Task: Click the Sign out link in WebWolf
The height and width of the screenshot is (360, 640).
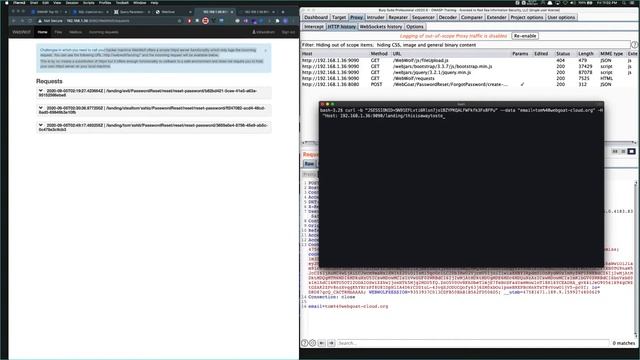Action: (288, 32)
